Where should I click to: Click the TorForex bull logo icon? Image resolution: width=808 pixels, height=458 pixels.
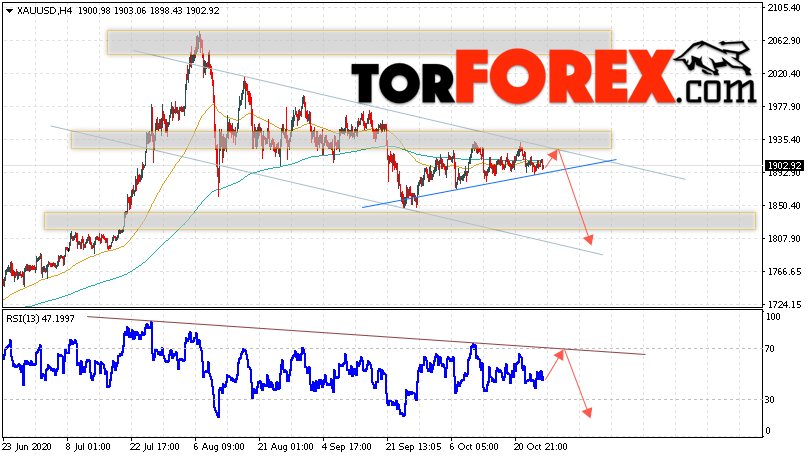coord(712,58)
